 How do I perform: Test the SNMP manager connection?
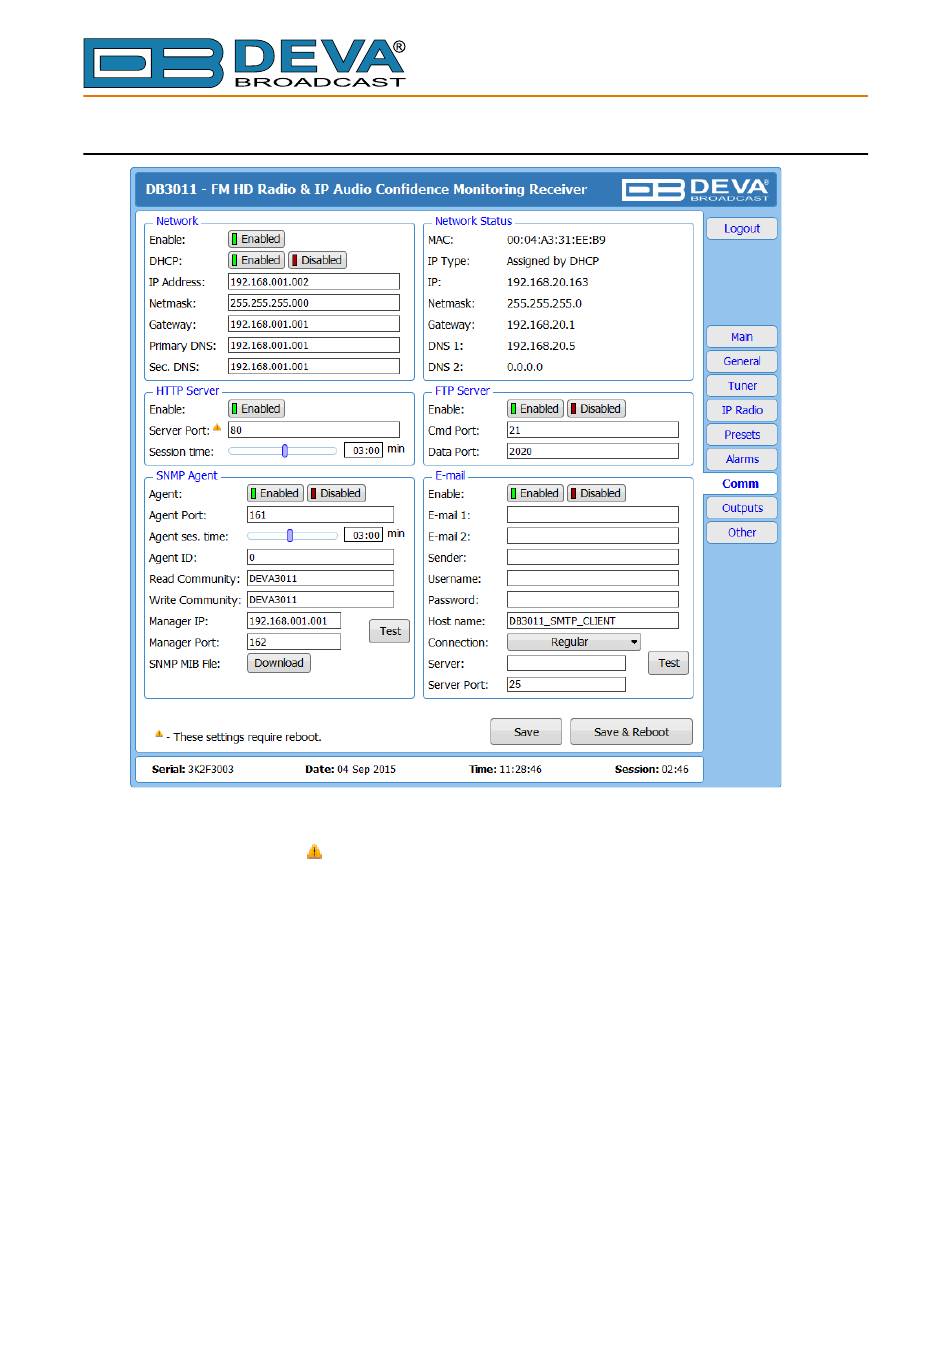point(390,631)
